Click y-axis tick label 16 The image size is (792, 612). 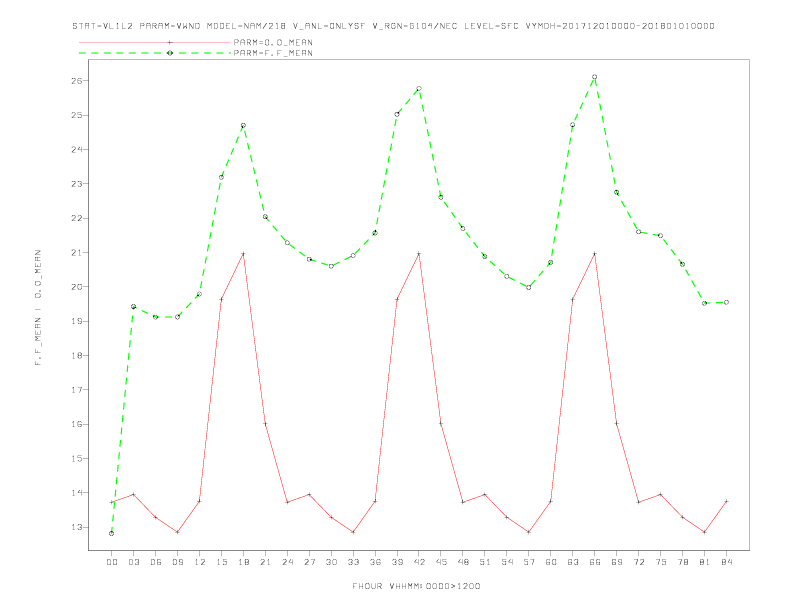[79, 424]
